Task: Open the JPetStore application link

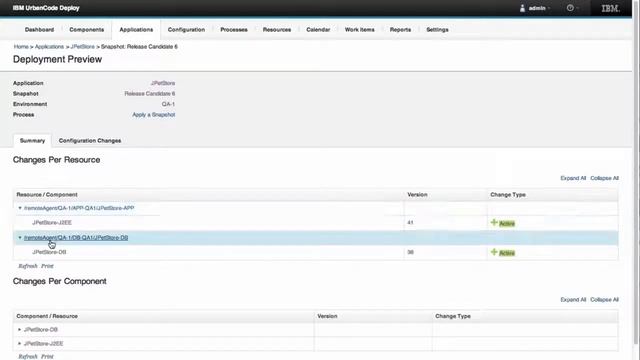Action: [163, 83]
